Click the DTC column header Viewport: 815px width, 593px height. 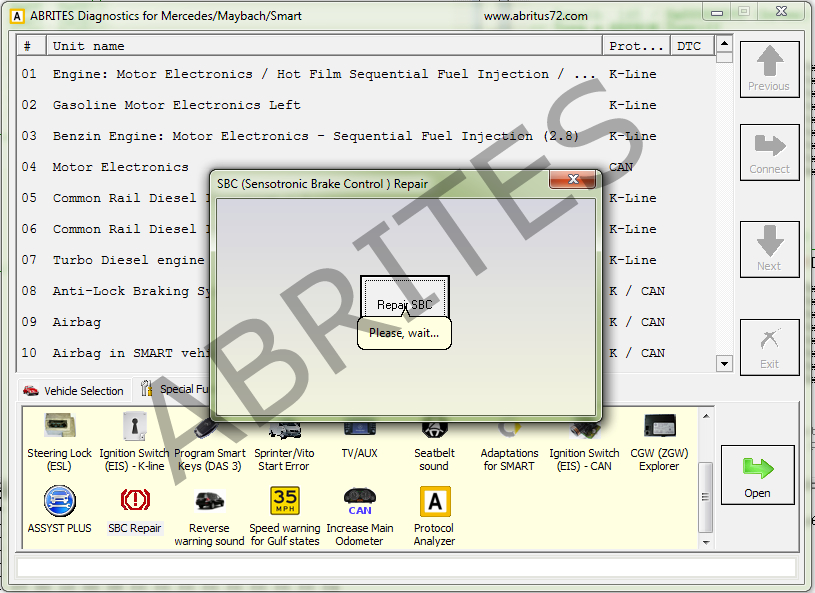(x=692, y=46)
